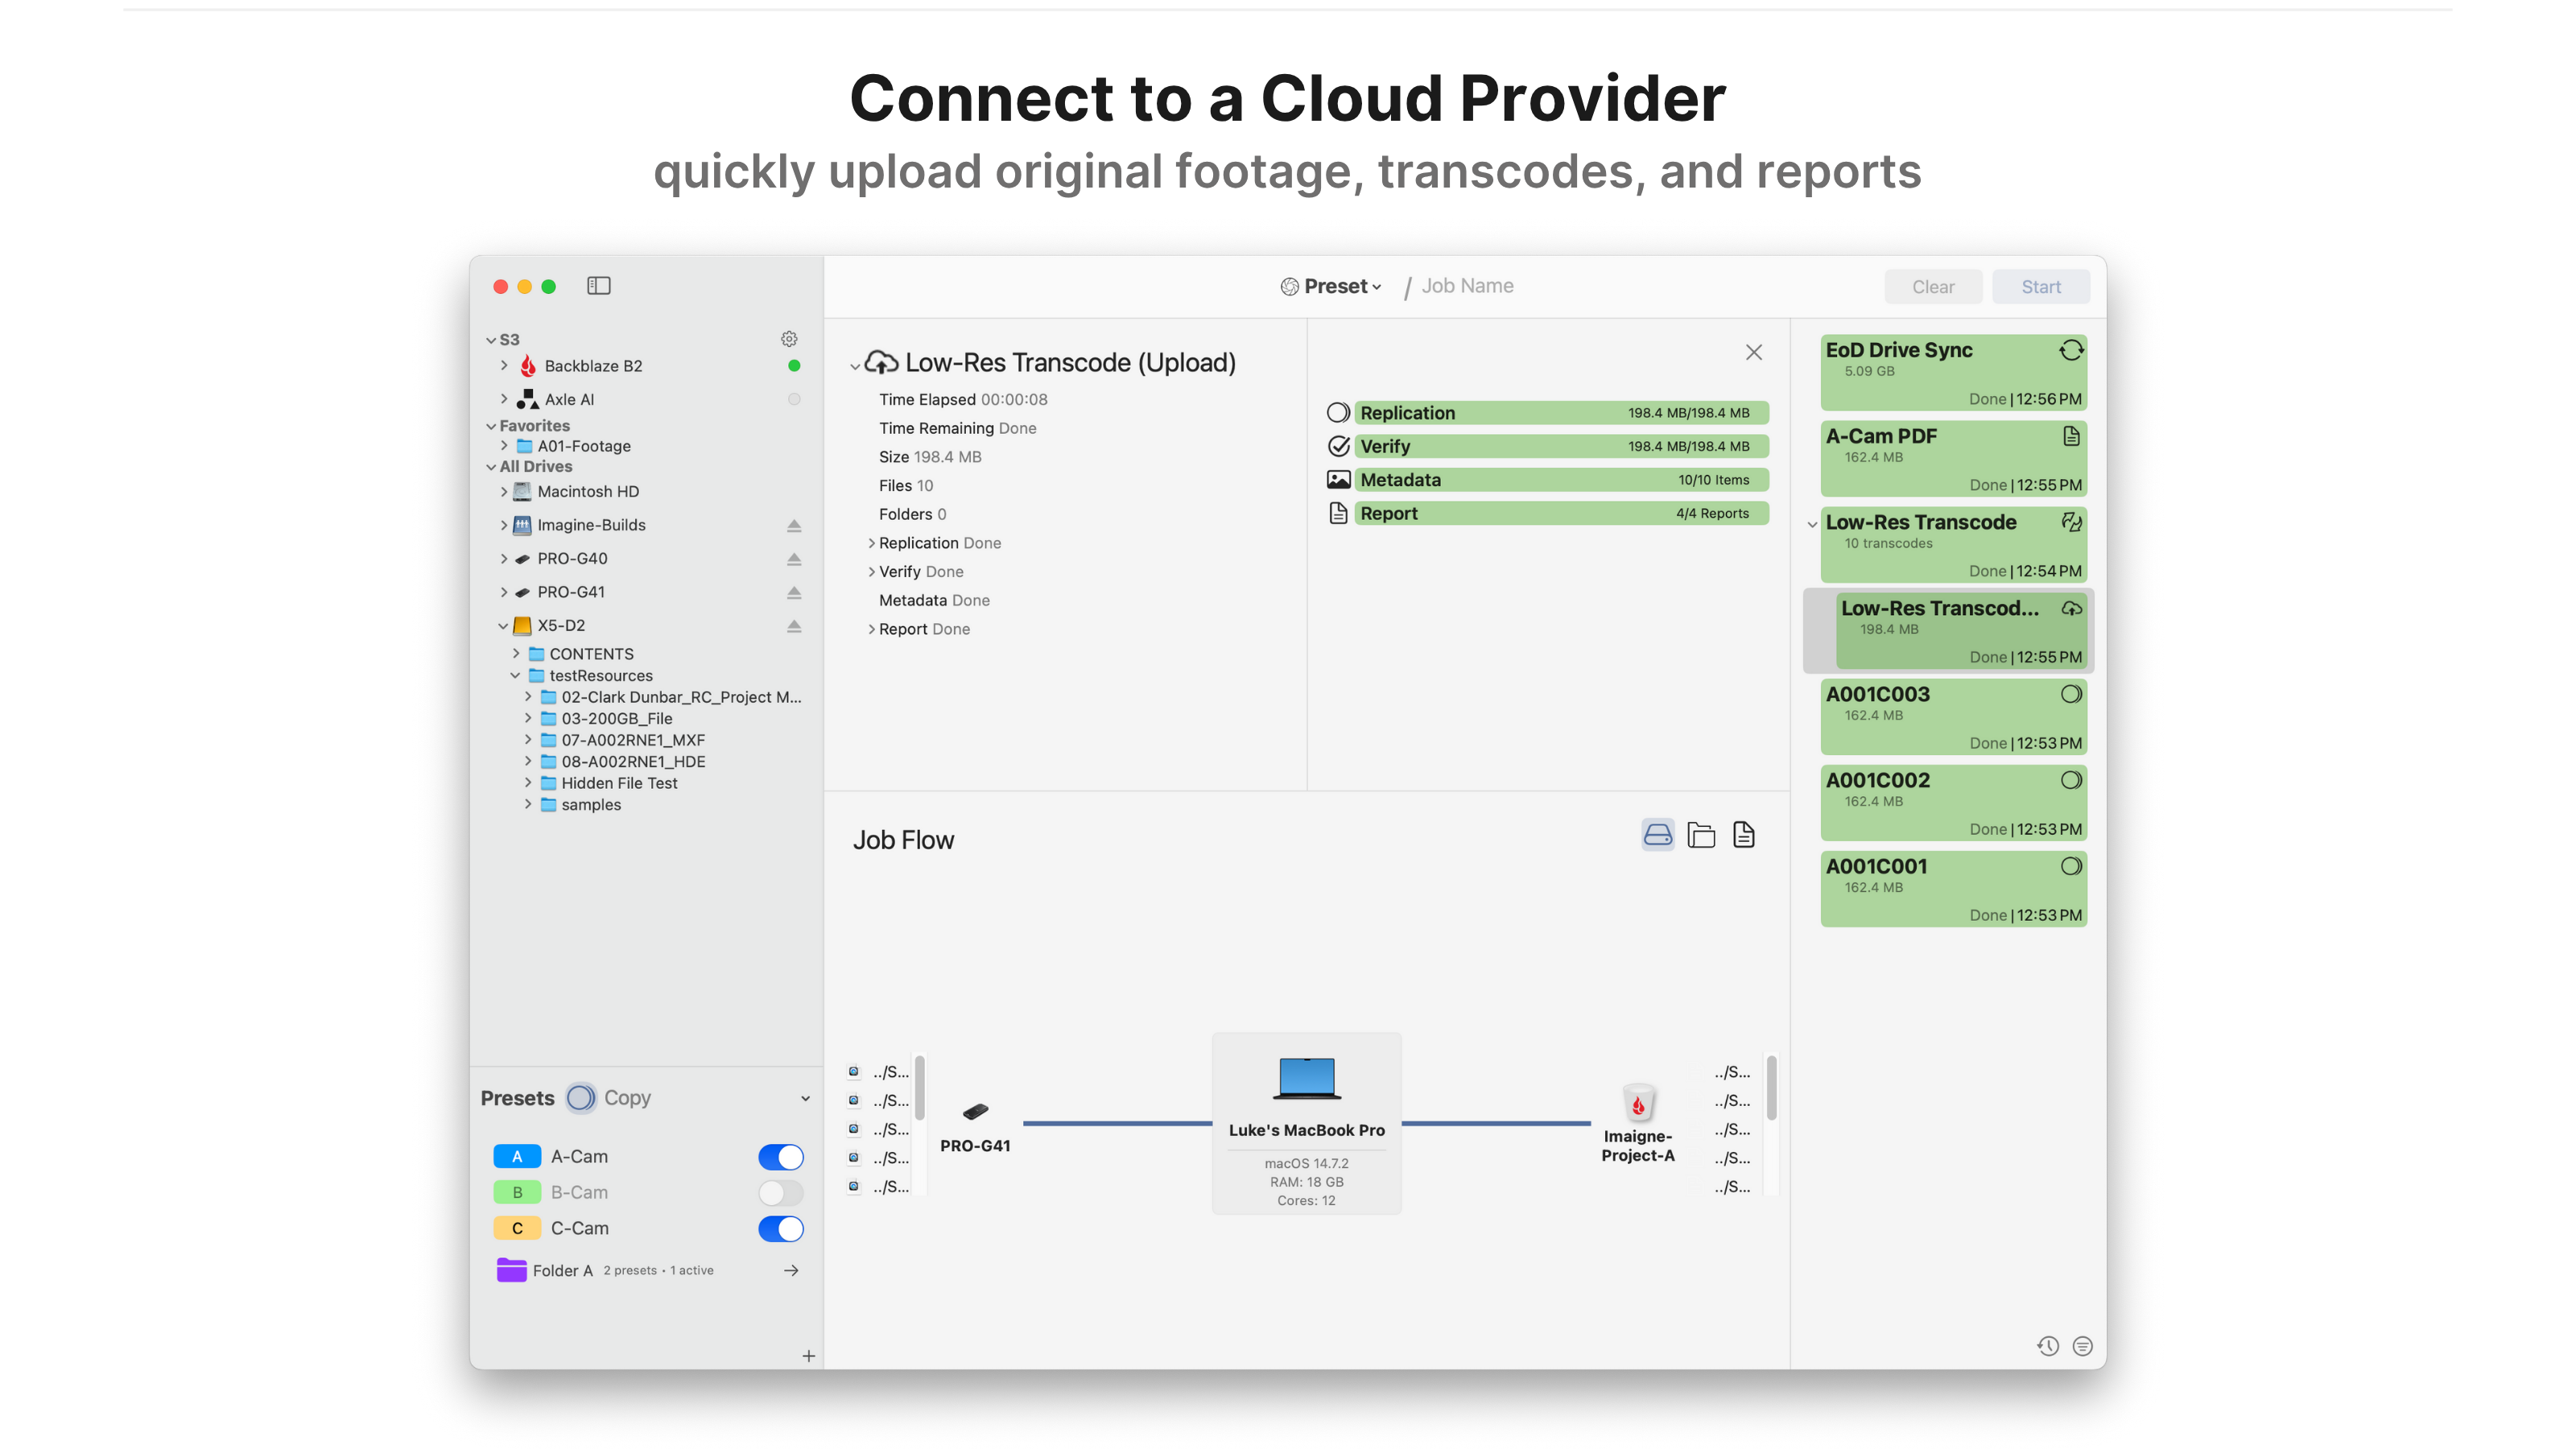Toggle Axle AI connection status dot
This screenshot has height=1449, width=2576.
[794, 399]
